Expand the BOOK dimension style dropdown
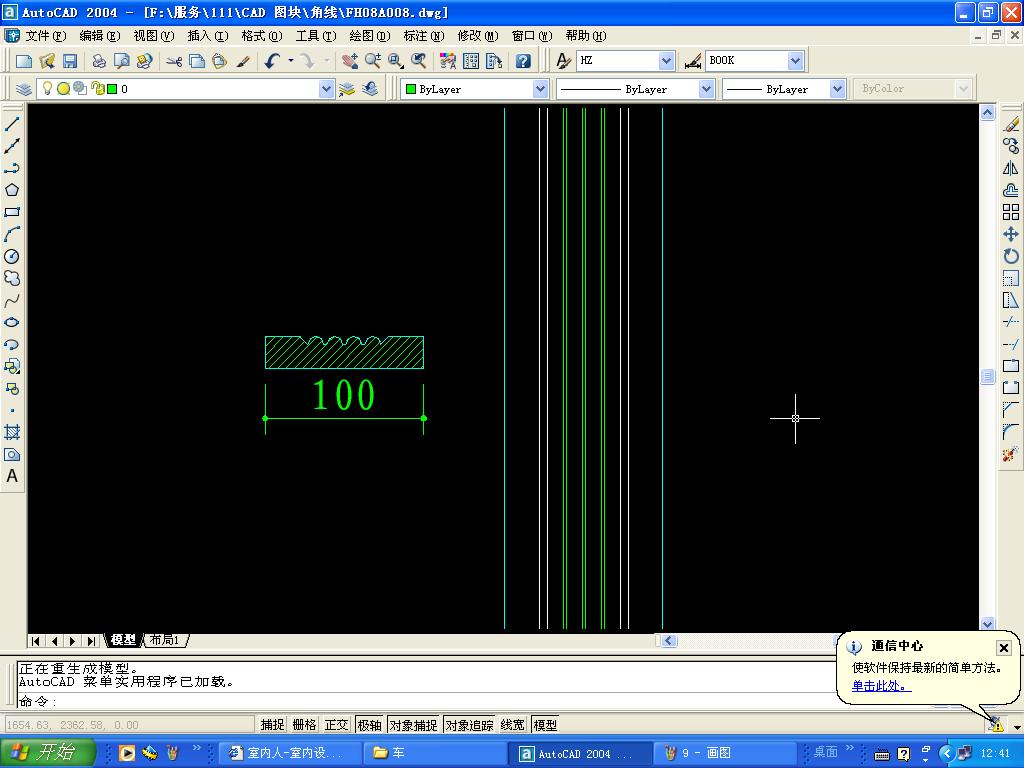This screenshot has width=1024, height=768. (x=795, y=61)
